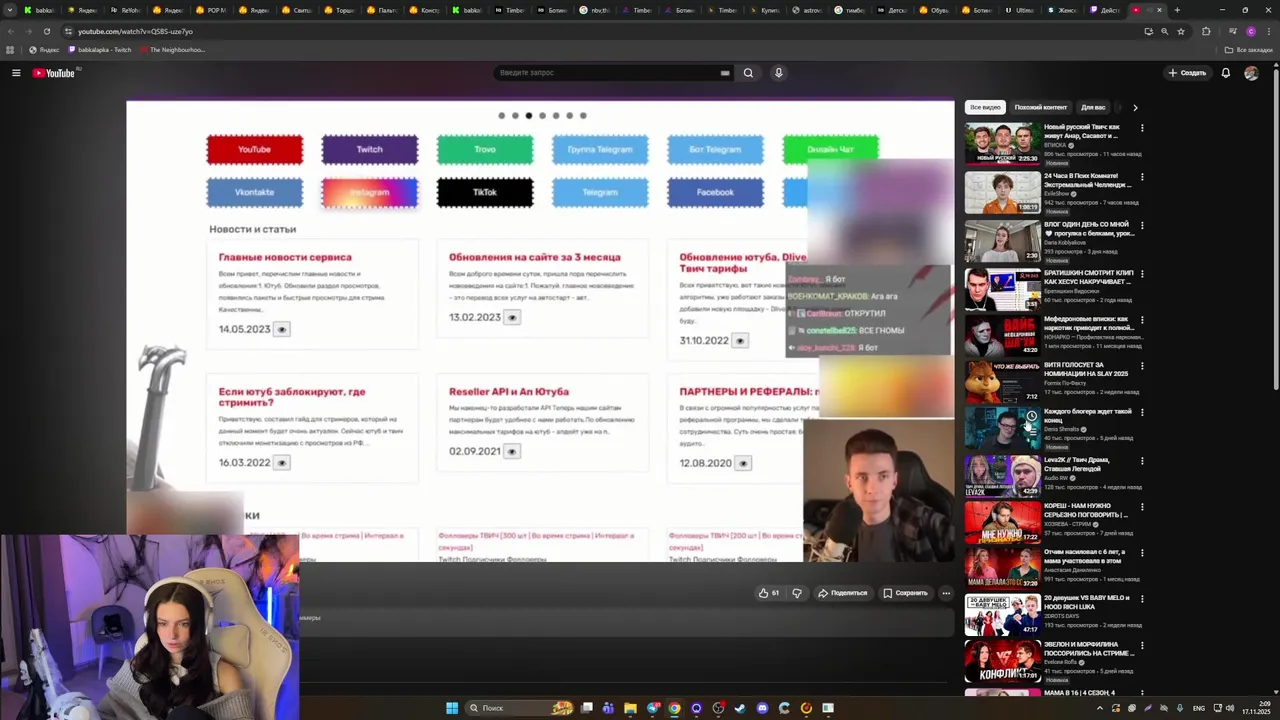Viewport: 1280px width, 720px height.
Task: Open the Chrome apps grid in the bookmarks bar
Action: [10, 49]
